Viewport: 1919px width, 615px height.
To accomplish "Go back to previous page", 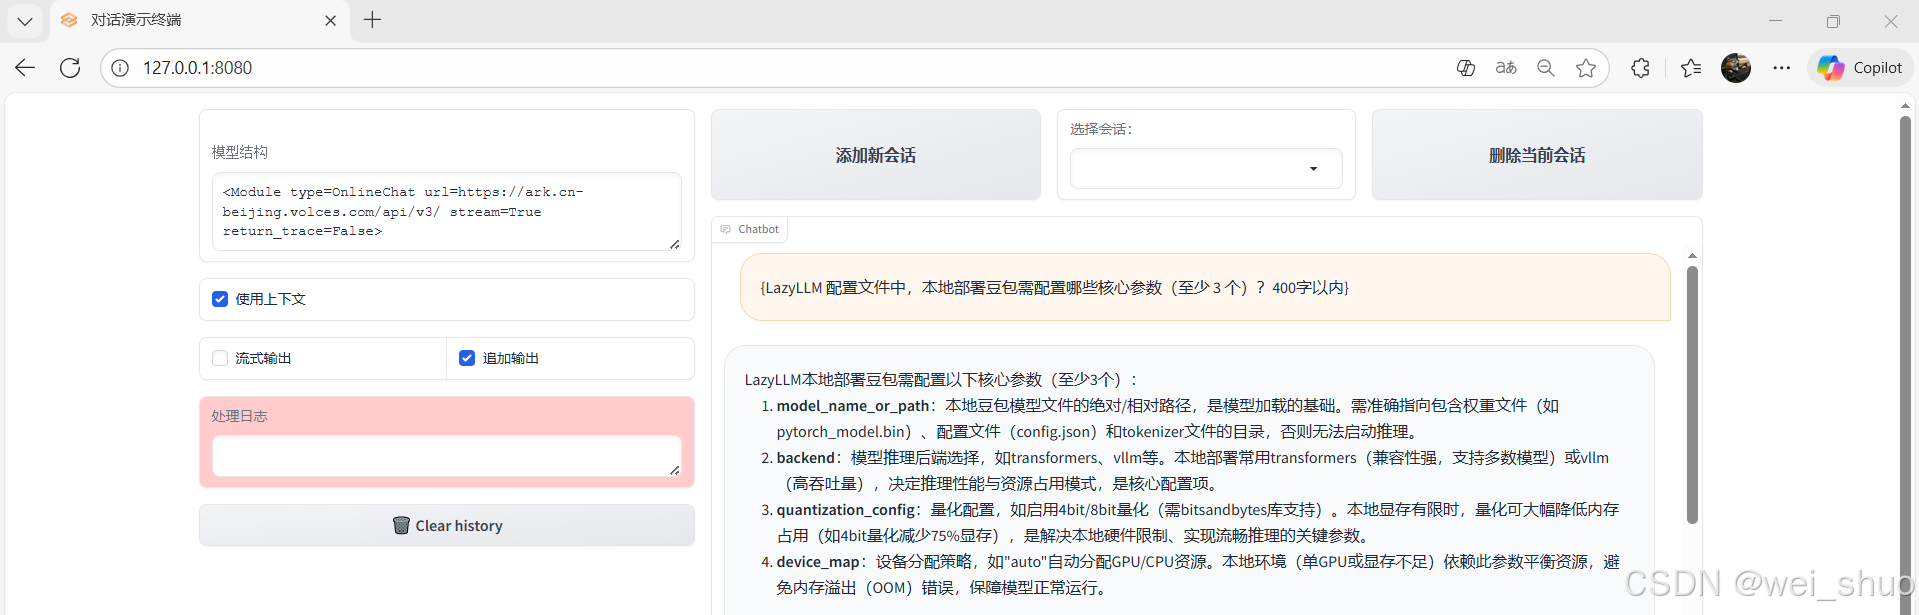I will [25, 68].
